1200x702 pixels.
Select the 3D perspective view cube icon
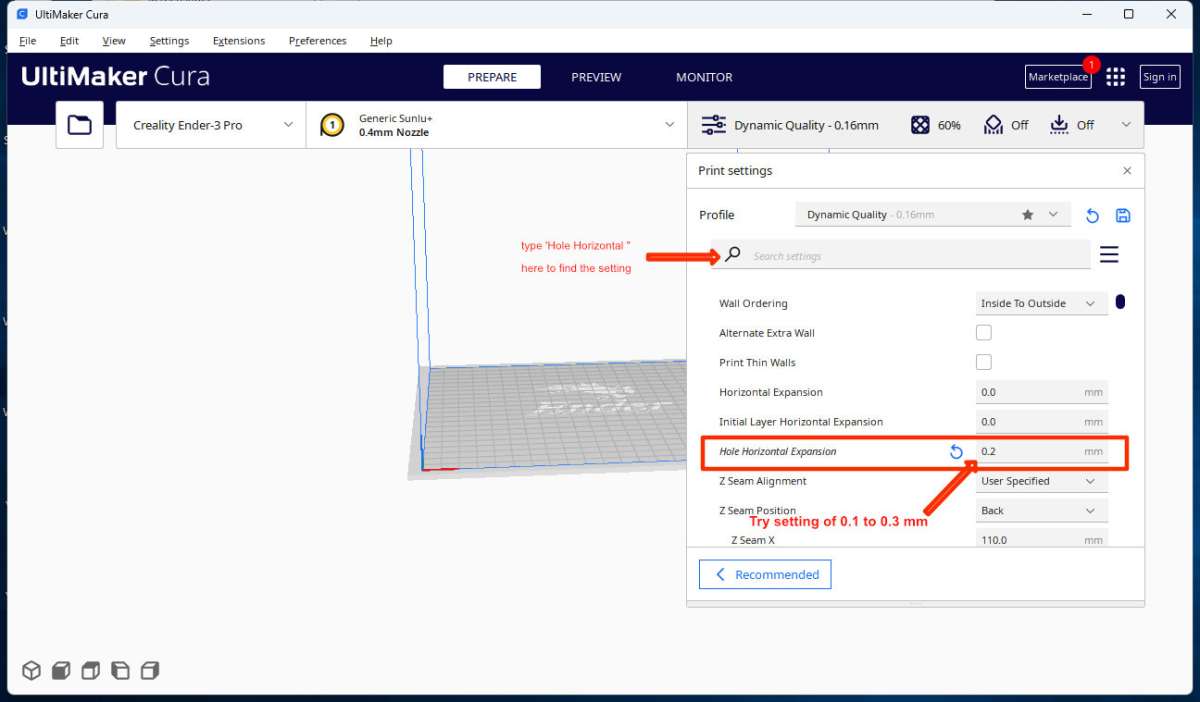click(31, 670)
